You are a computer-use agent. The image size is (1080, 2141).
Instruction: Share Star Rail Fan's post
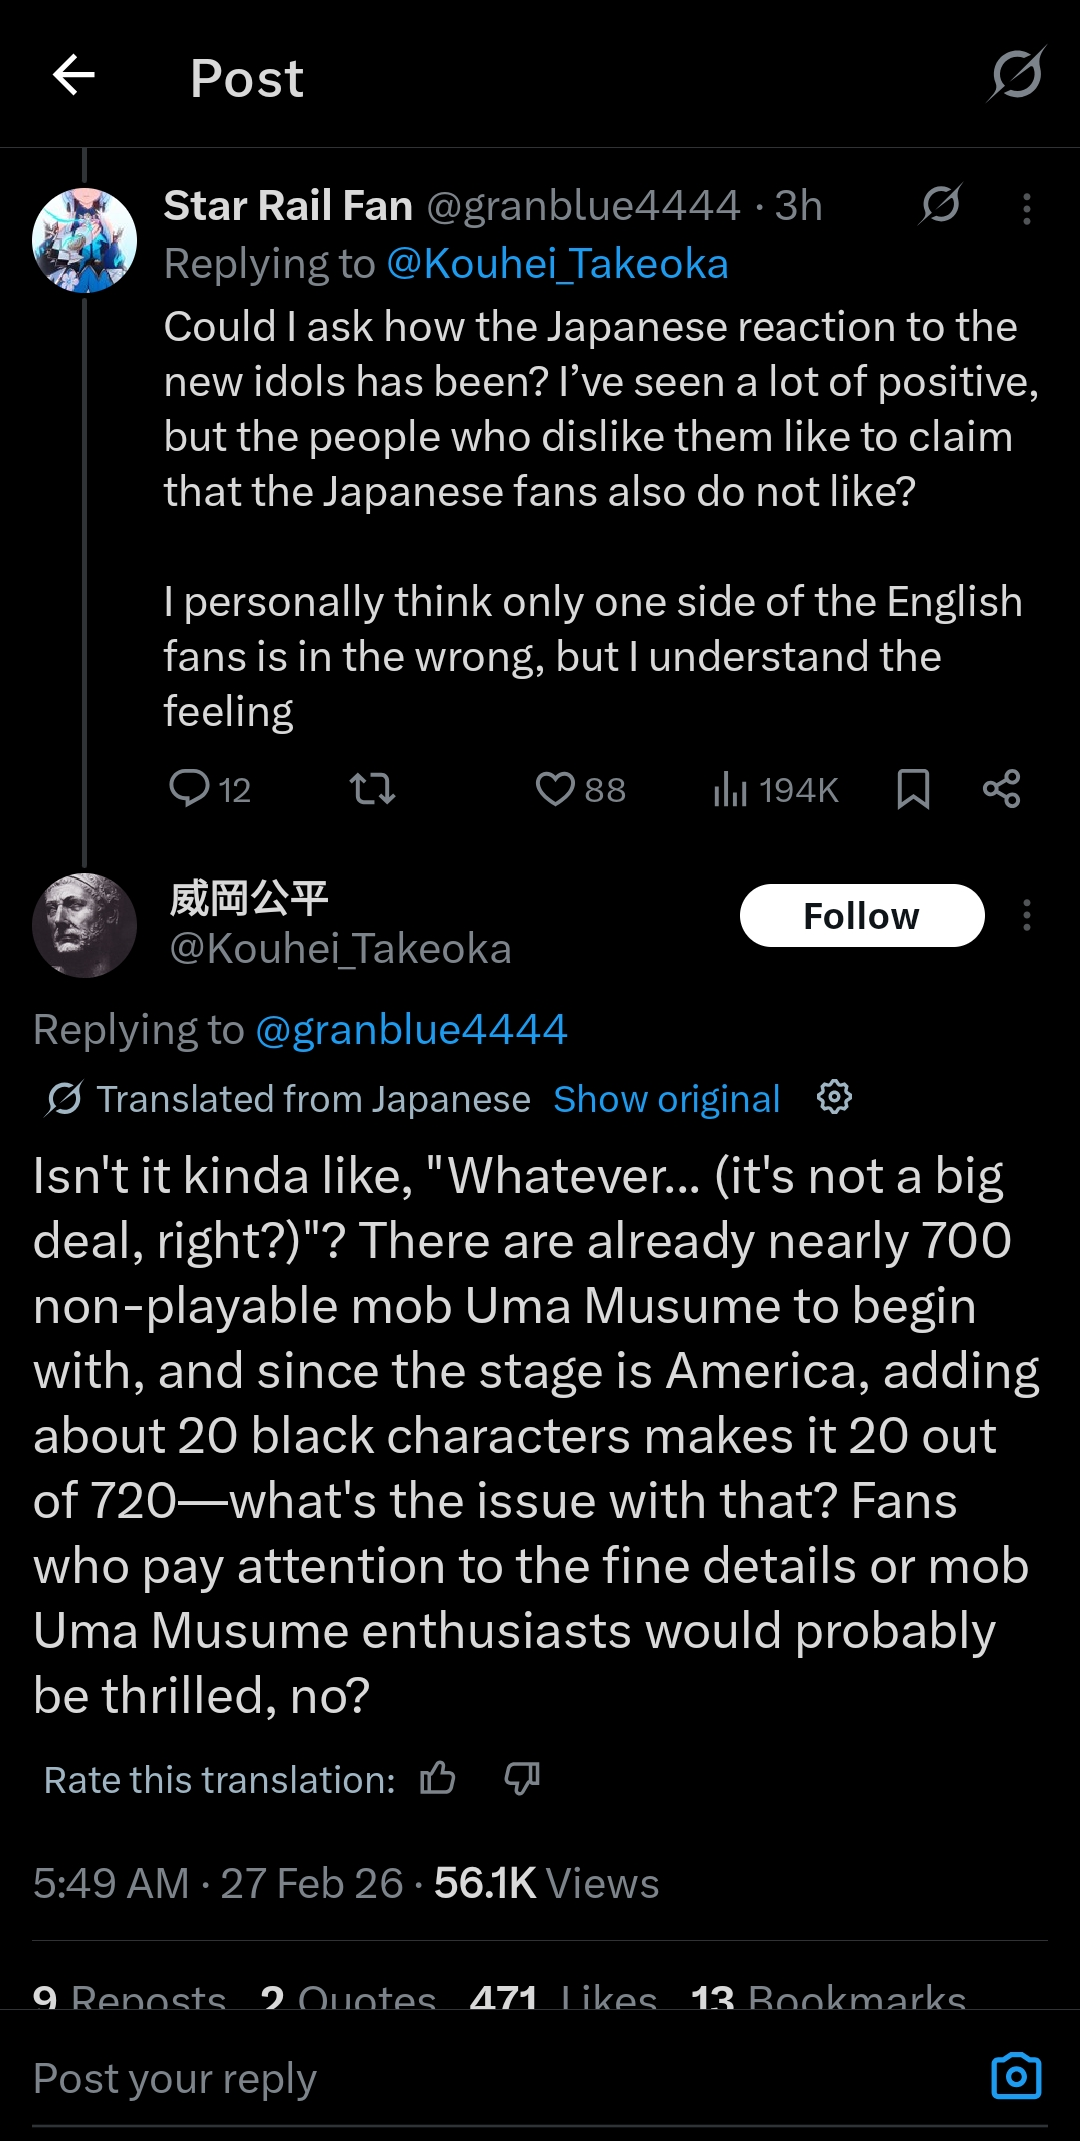pos(1001,789)
